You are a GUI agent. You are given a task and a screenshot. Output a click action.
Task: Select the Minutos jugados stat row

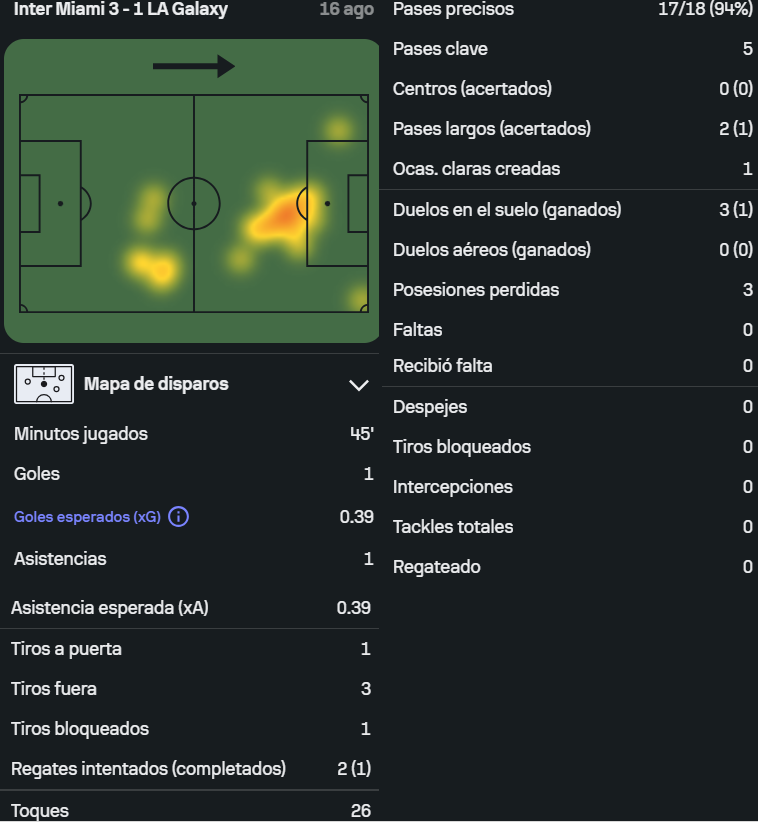[190, 434]
